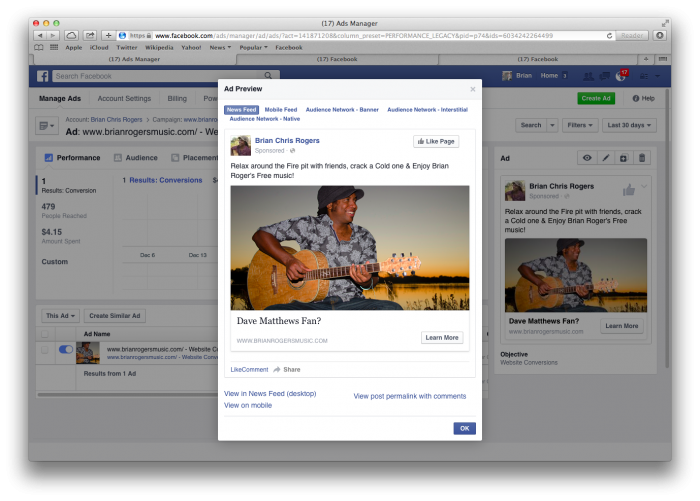Click the pencil edit icon in the Ad panel
The image size is (700, 501).
[x=605, y=158]
